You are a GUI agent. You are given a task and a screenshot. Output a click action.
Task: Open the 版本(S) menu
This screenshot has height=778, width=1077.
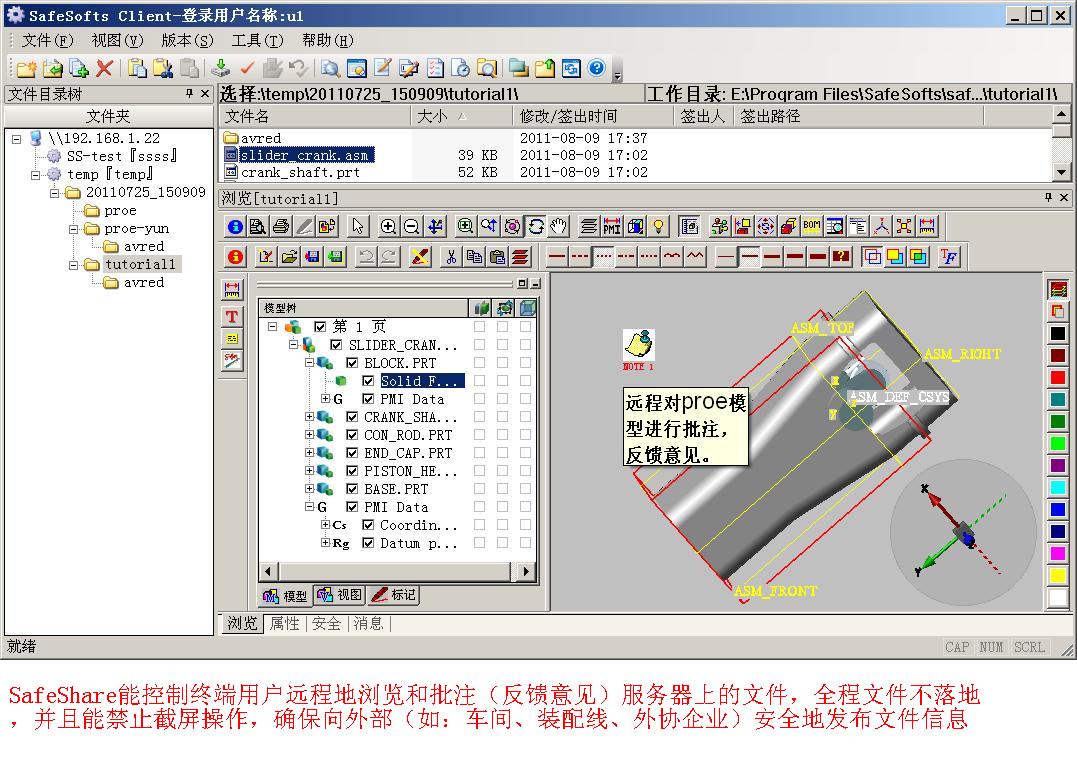tap(188, 41)
